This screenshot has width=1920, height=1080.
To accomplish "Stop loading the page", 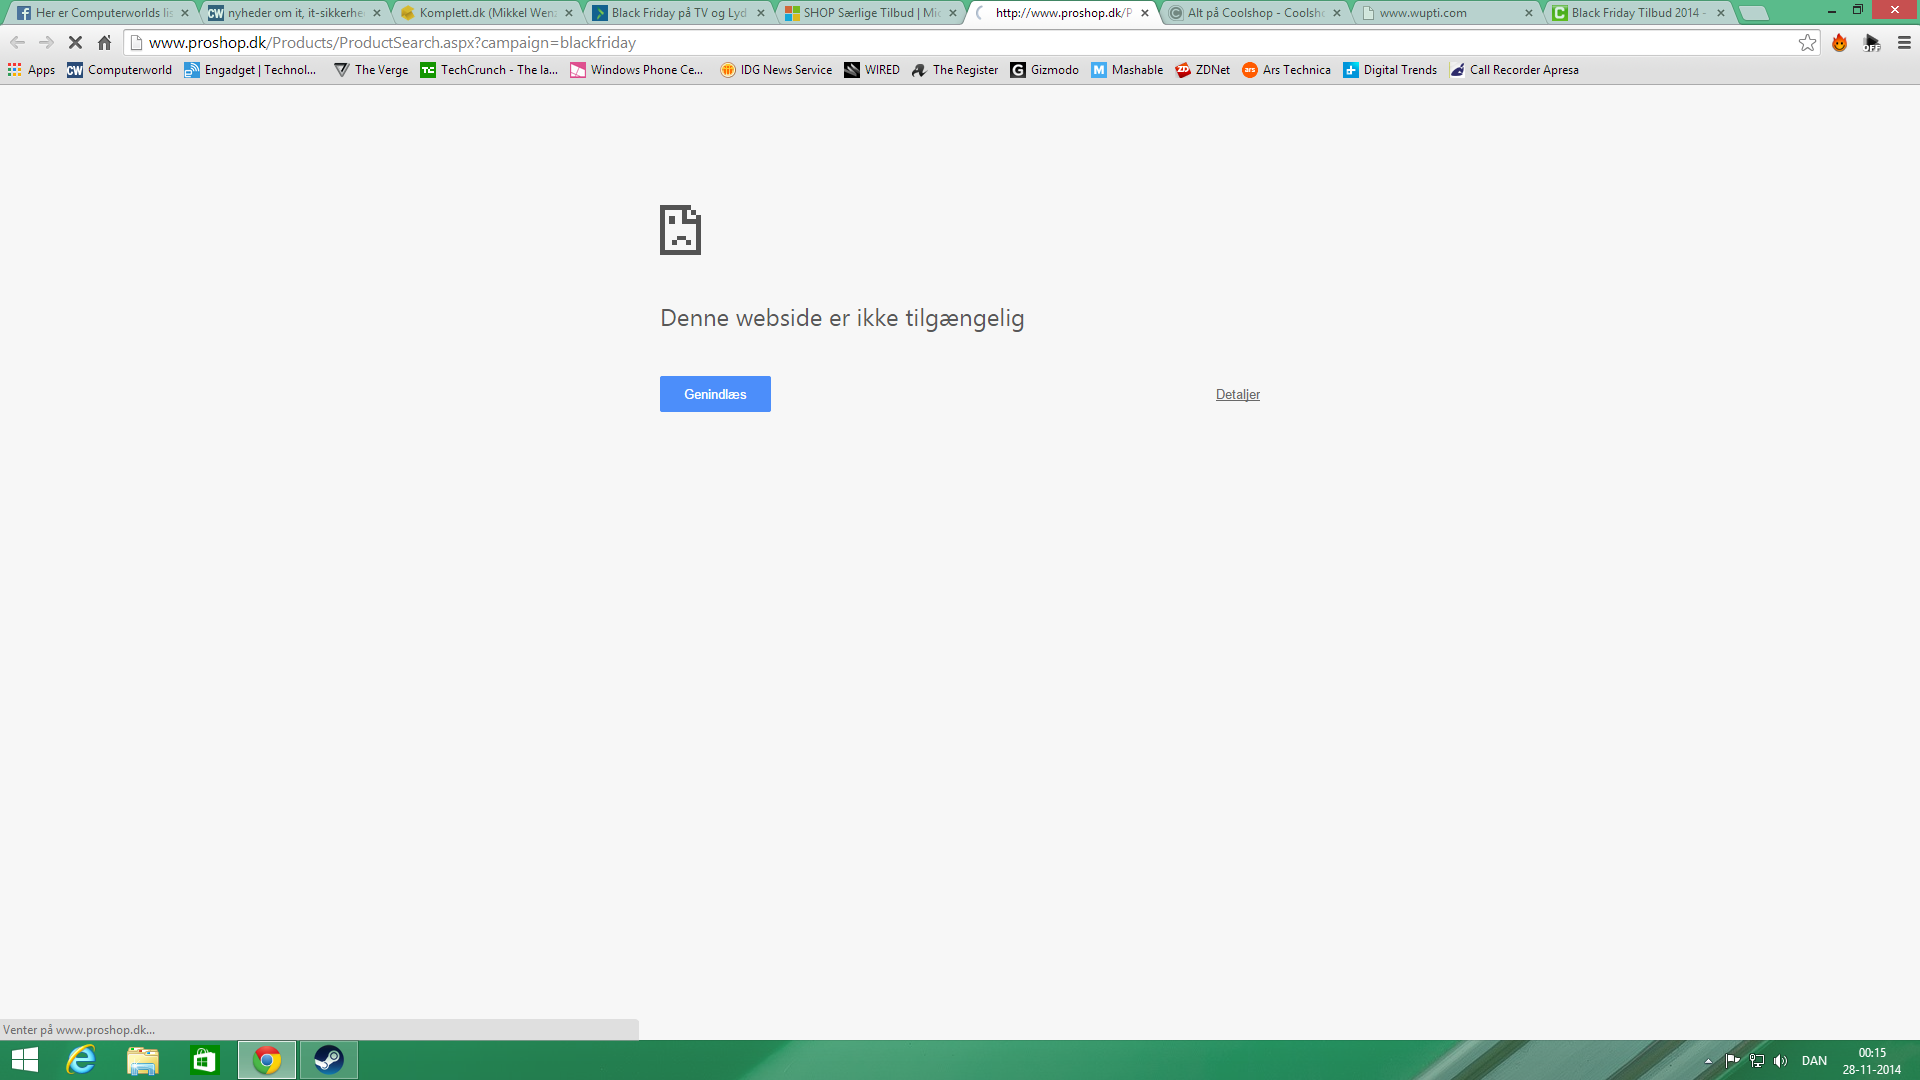I will [x=75, y=43].
